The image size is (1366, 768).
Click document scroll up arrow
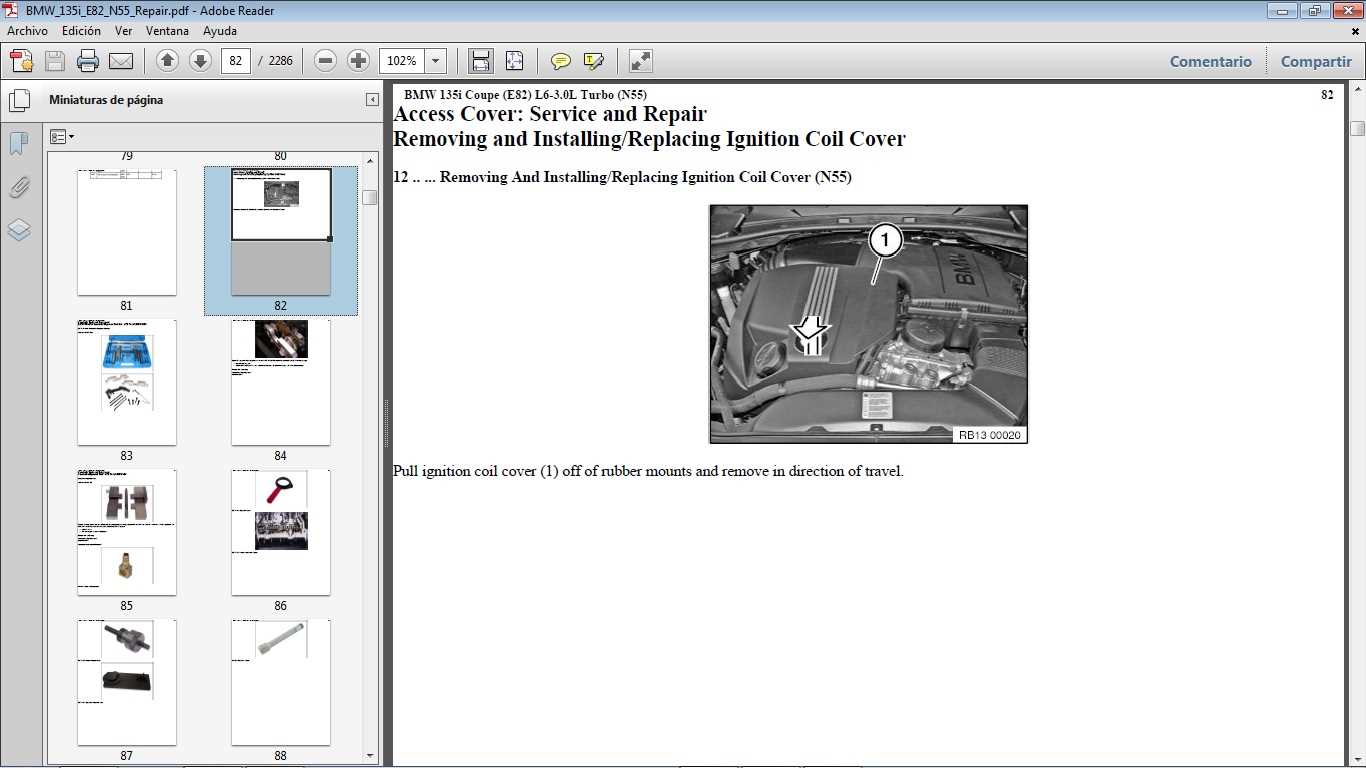tap(1357, 87)
